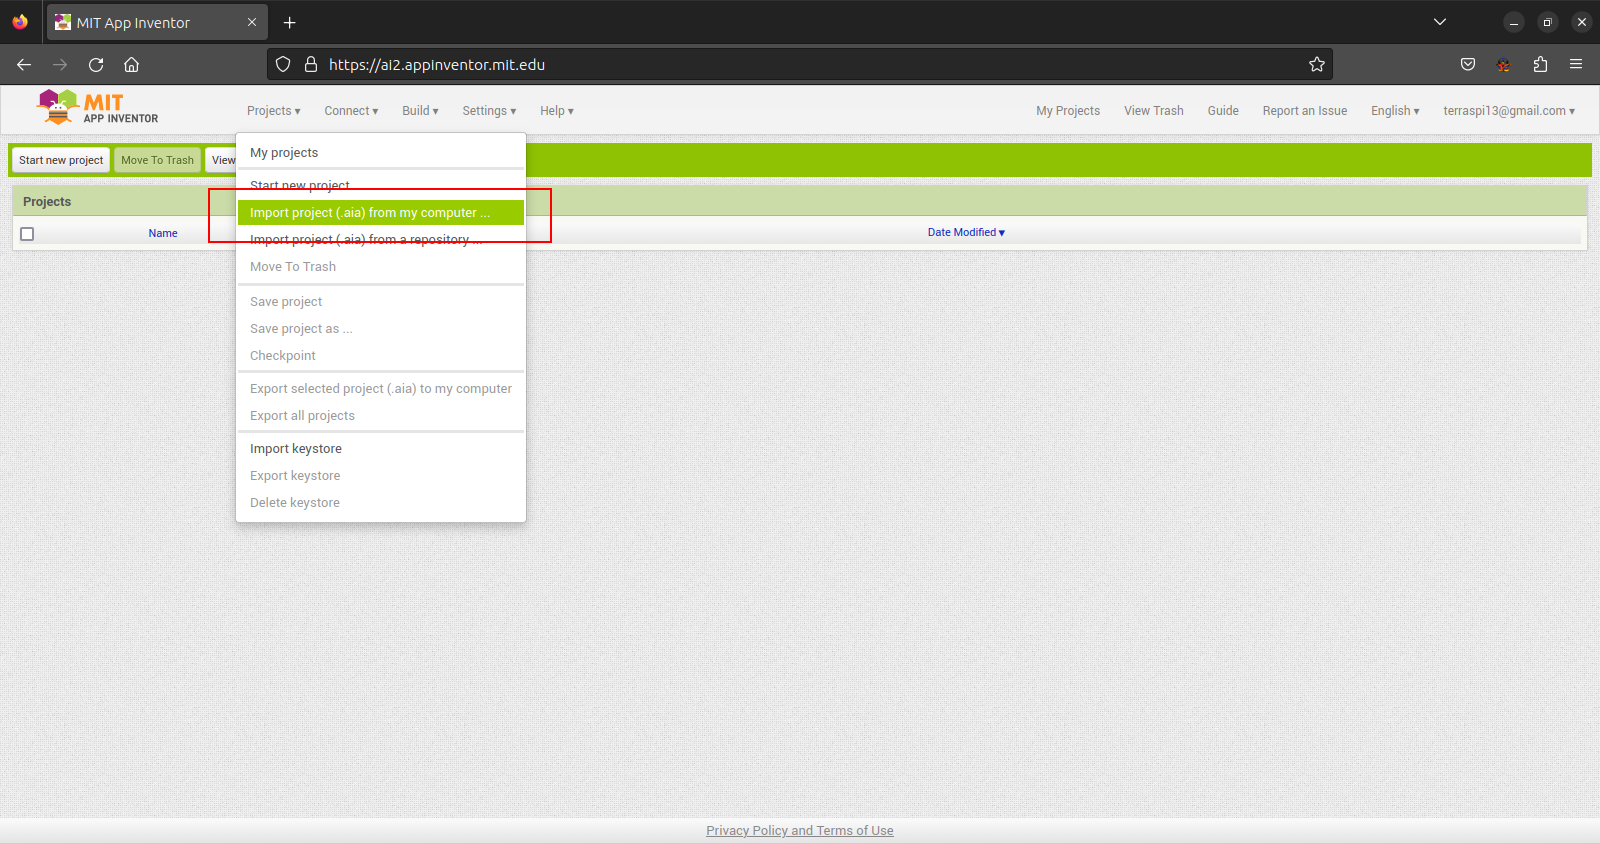This screenshot has width=1600, height=844.
Task: Select Checkpoint menu item
Action: 381,356
